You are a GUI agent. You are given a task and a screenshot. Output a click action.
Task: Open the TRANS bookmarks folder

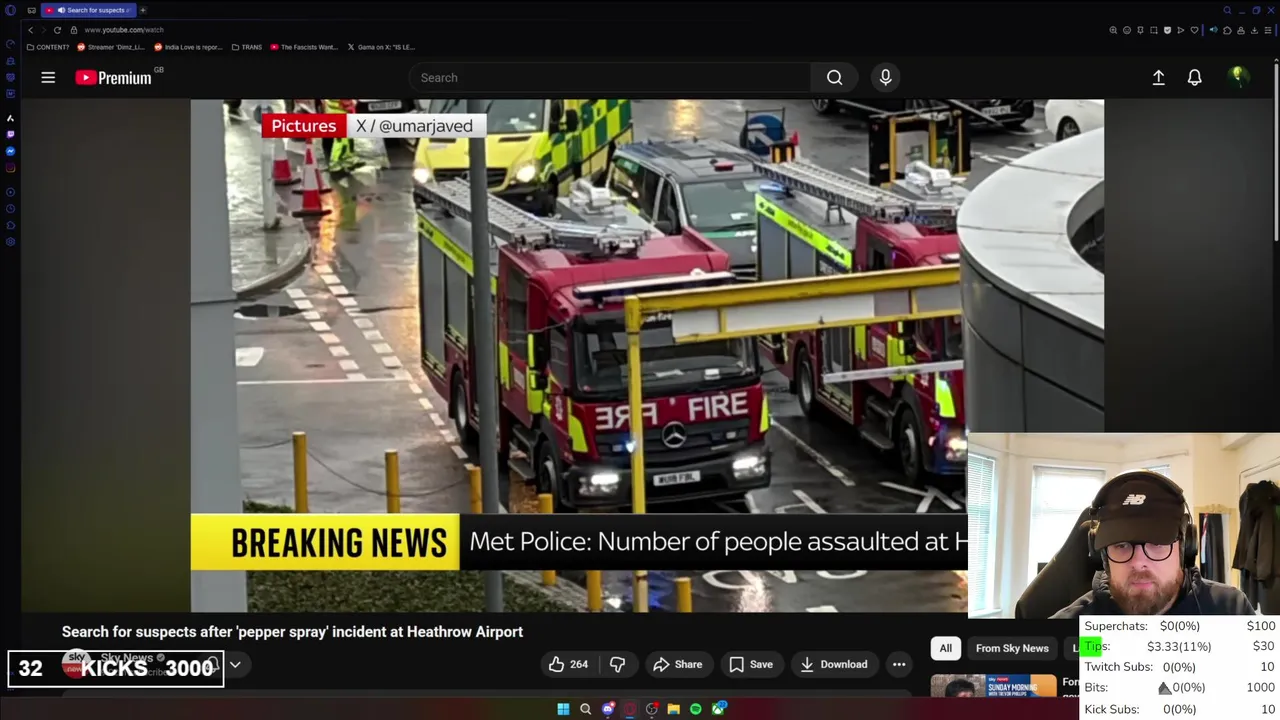coord(246,47)
